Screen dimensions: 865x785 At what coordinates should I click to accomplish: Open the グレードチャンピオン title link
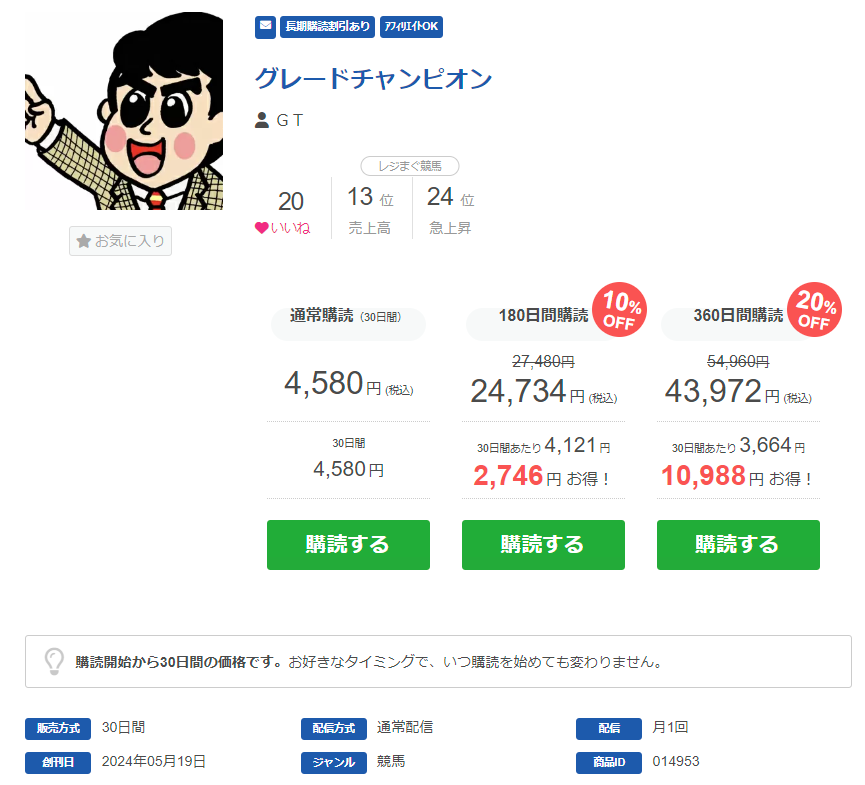(373, 78)
